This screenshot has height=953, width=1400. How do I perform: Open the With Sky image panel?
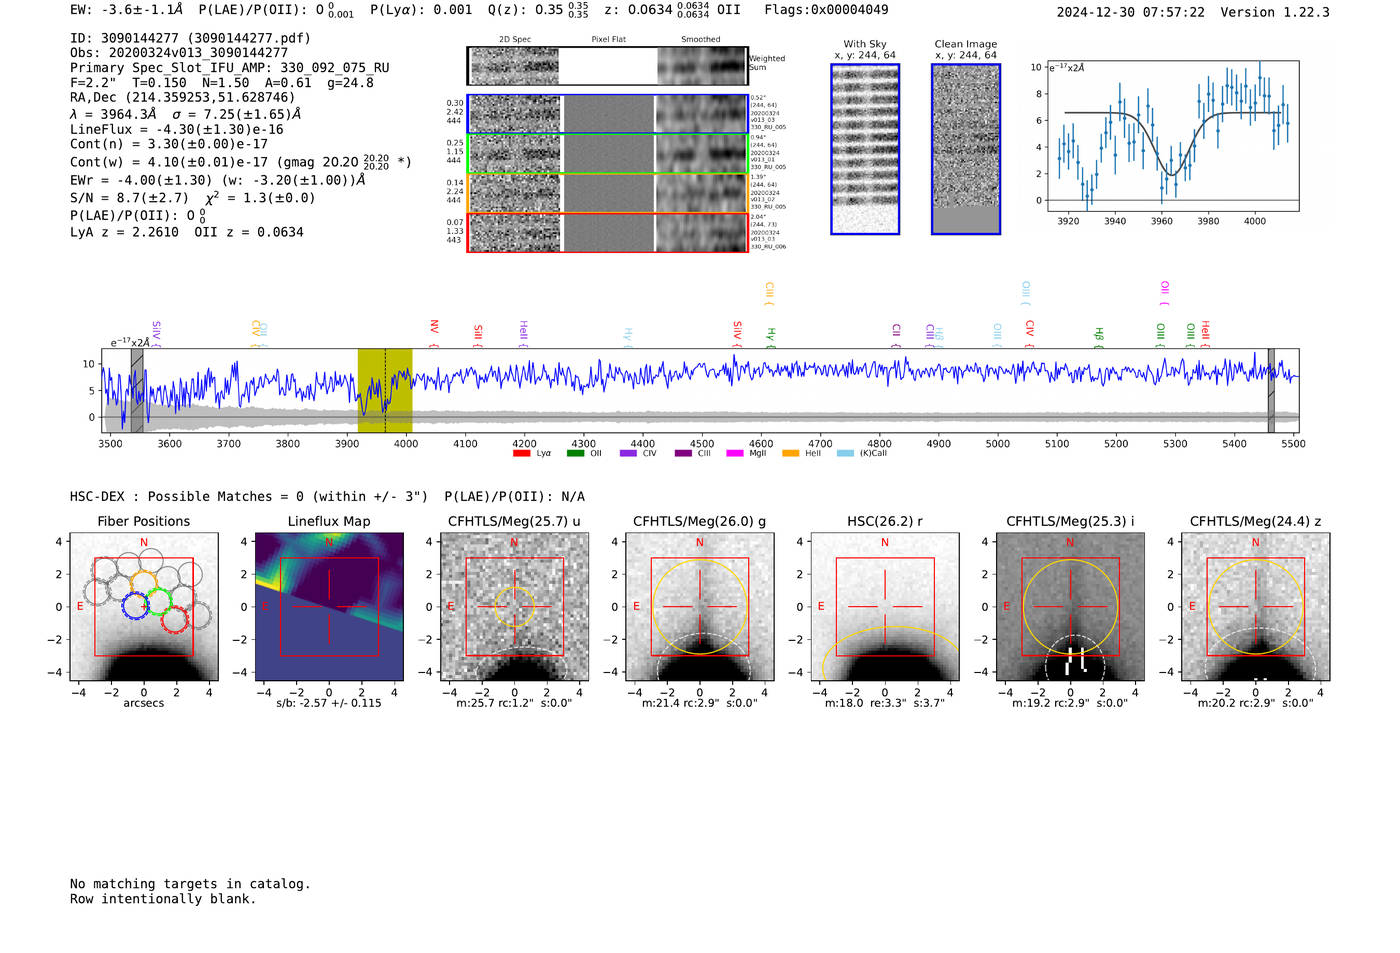point(865,149)
